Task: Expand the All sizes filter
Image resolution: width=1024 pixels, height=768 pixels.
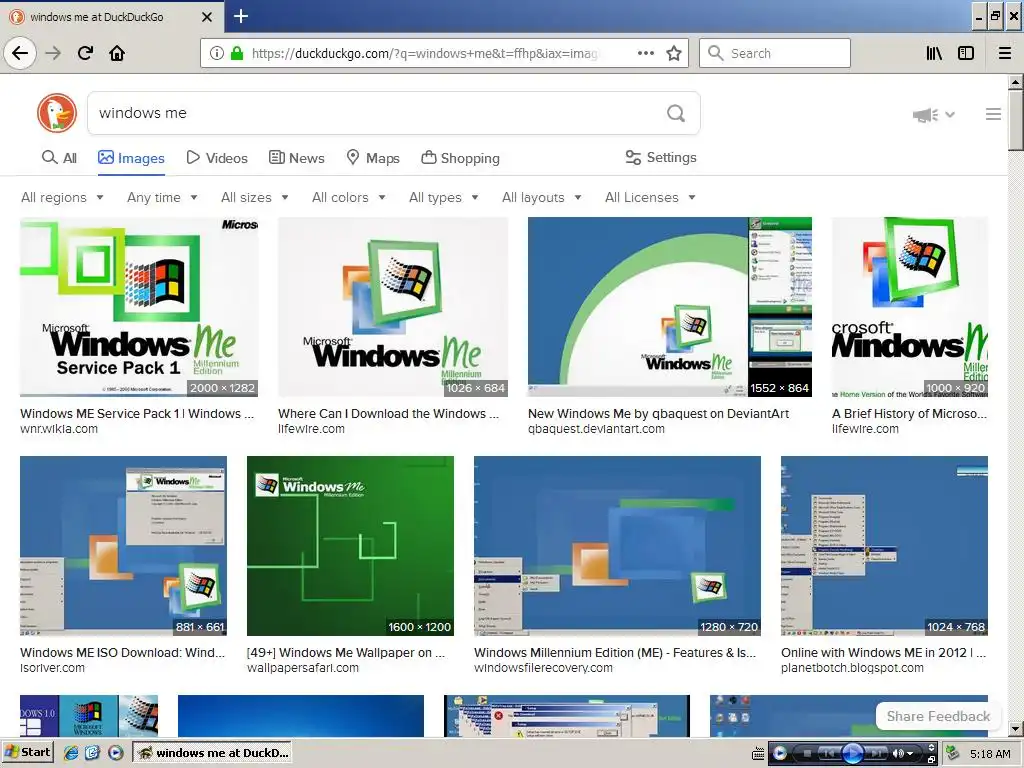Action: (x=255, y=197)
